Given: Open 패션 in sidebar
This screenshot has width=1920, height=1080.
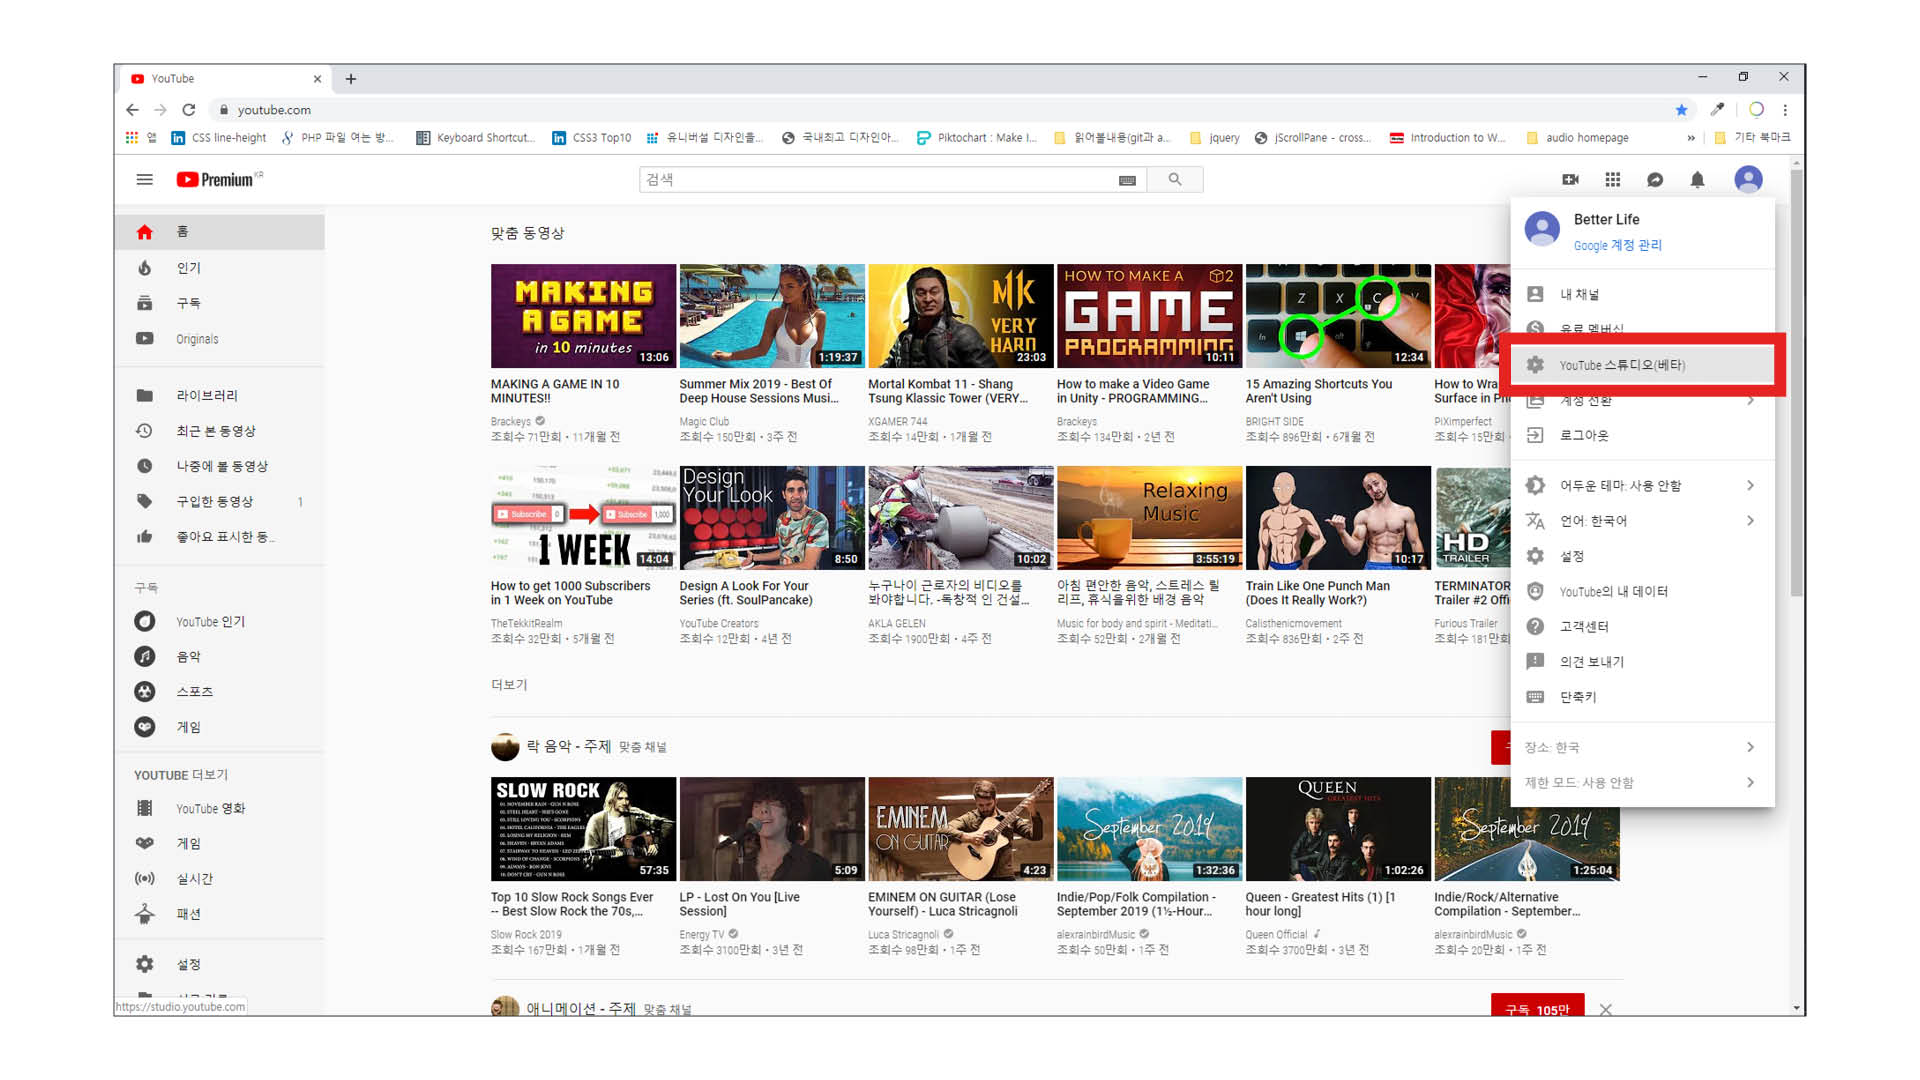Looking at the screenshot, I should click(219, 914).
